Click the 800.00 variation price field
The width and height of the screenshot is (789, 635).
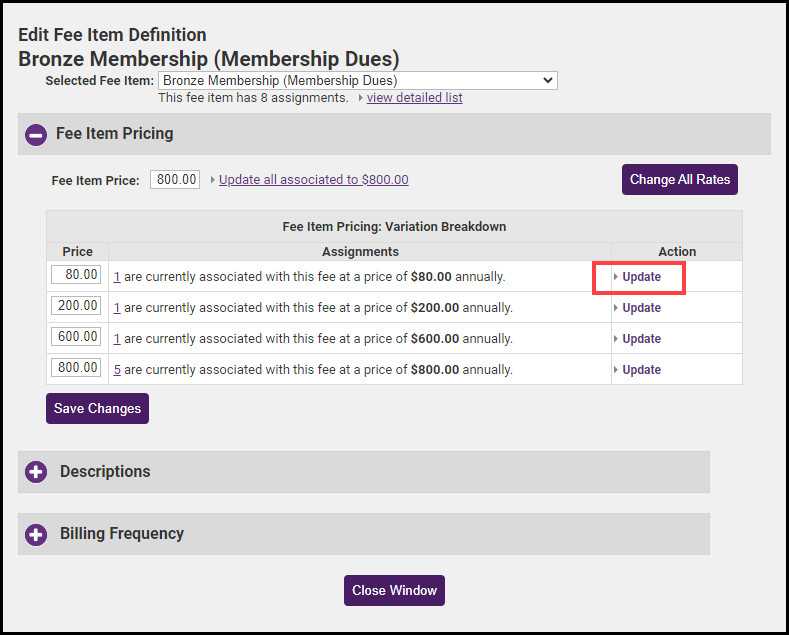77,368
